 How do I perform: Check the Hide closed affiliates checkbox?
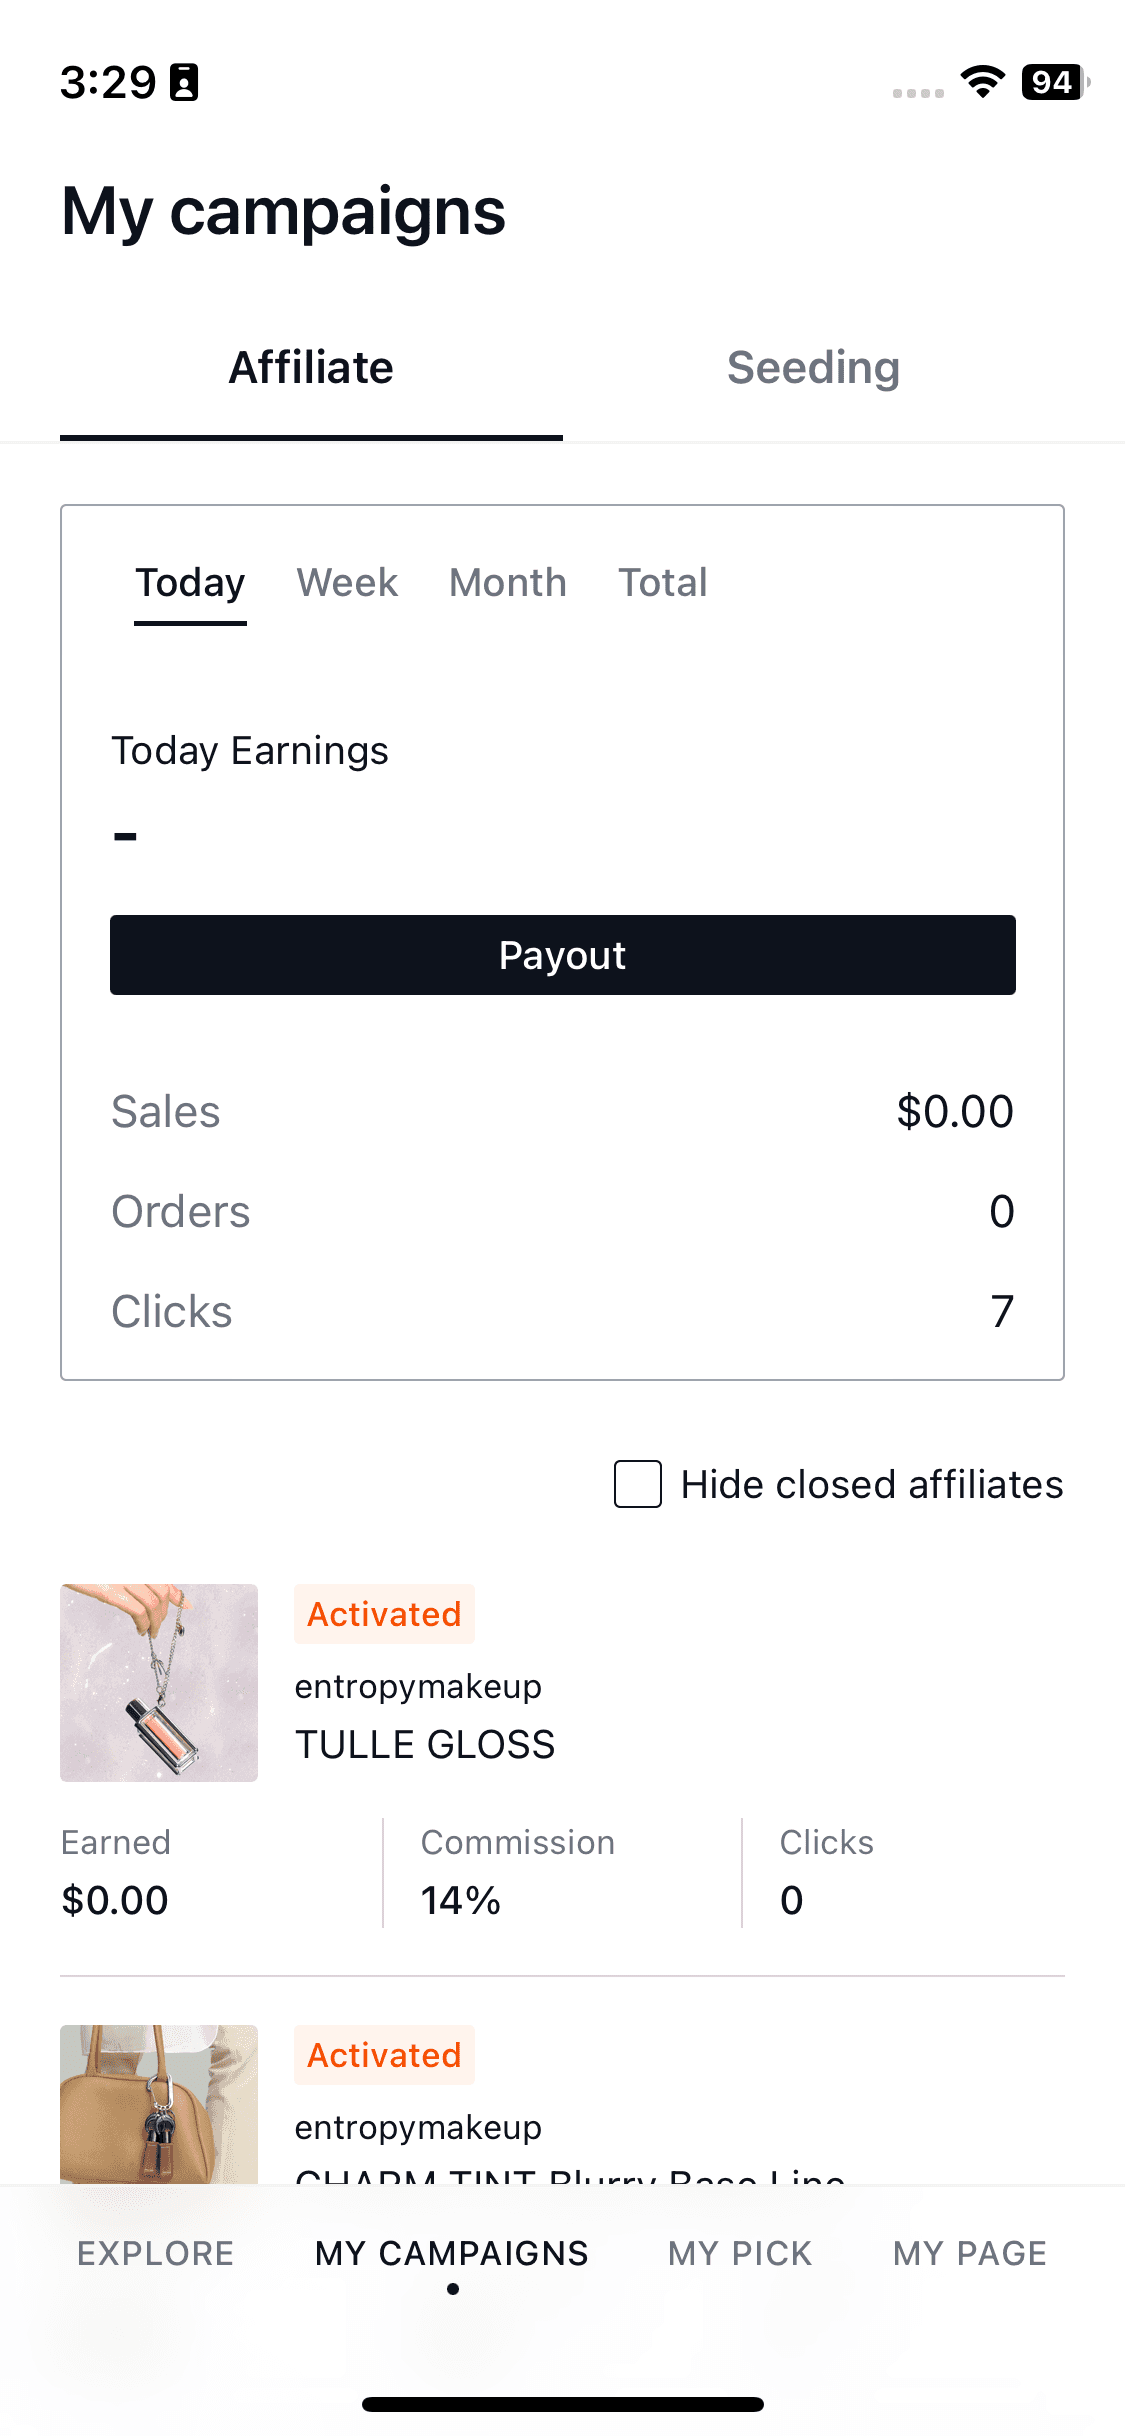638,1484
